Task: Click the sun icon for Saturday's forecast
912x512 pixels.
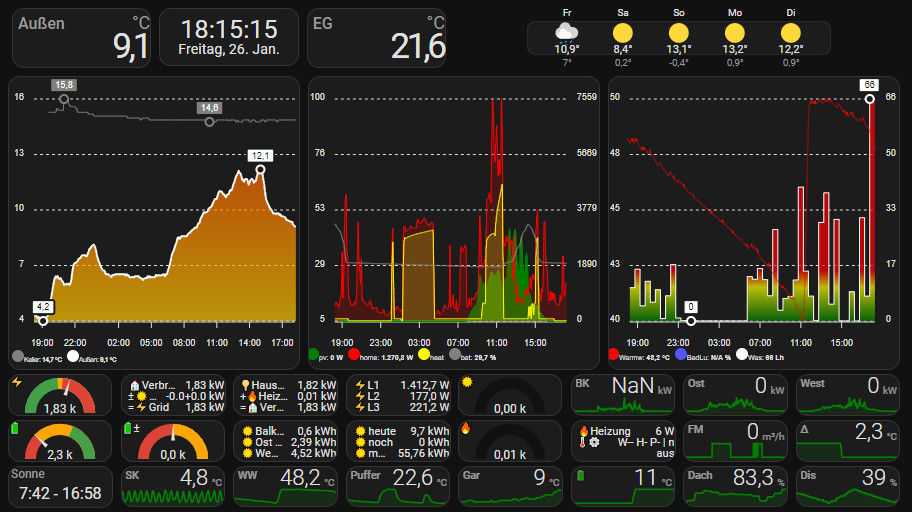Action: click(623, 32)
